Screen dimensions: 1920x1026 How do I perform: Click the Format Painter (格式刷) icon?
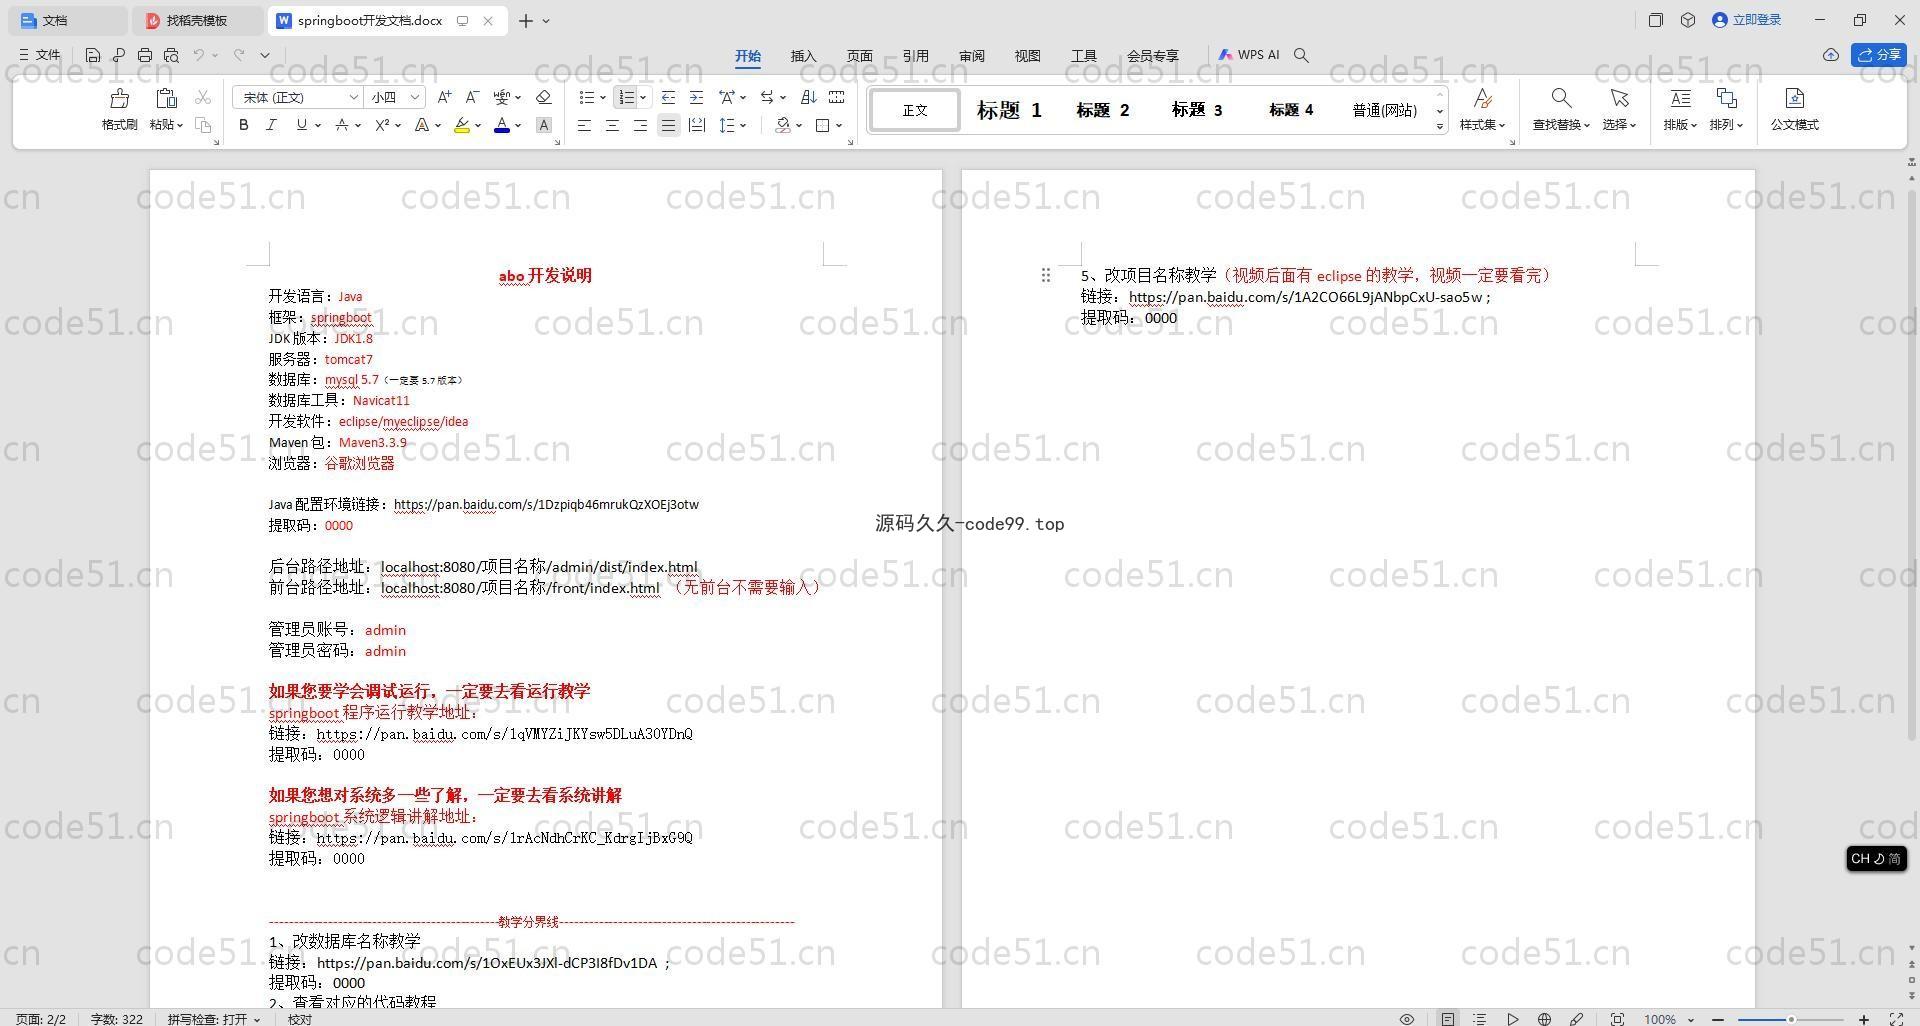tap(120, 98)
